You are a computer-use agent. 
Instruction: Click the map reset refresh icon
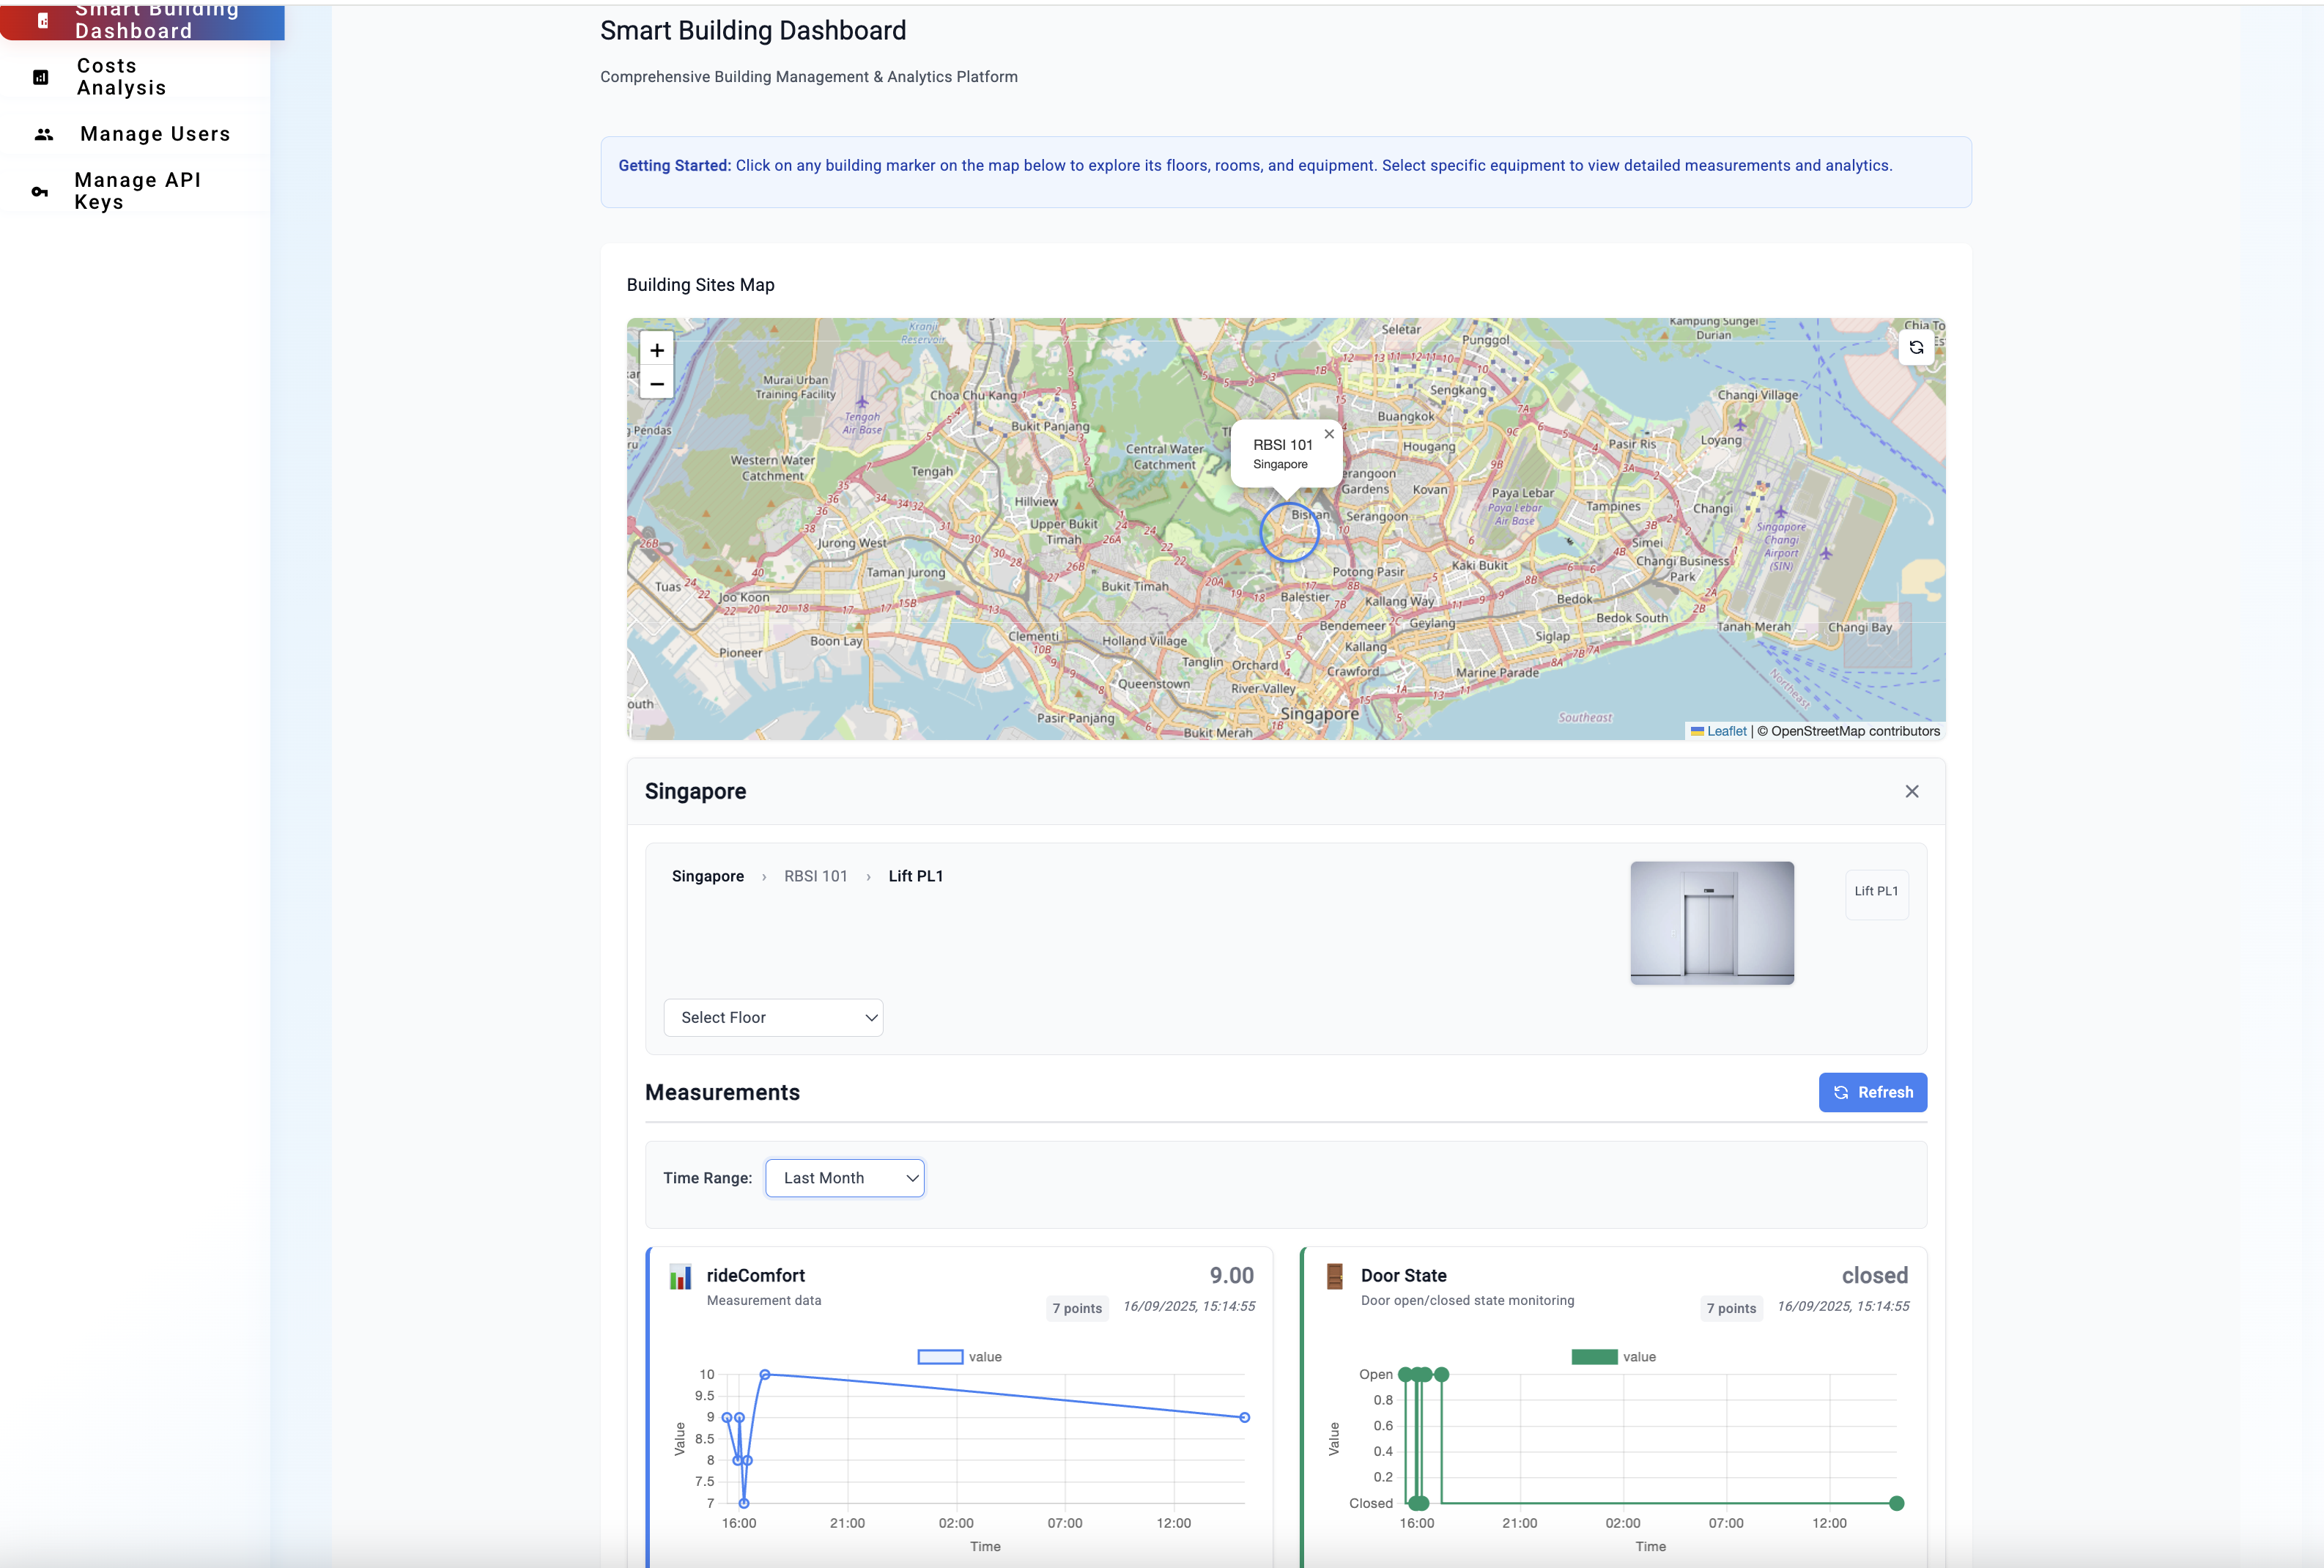1916,348
